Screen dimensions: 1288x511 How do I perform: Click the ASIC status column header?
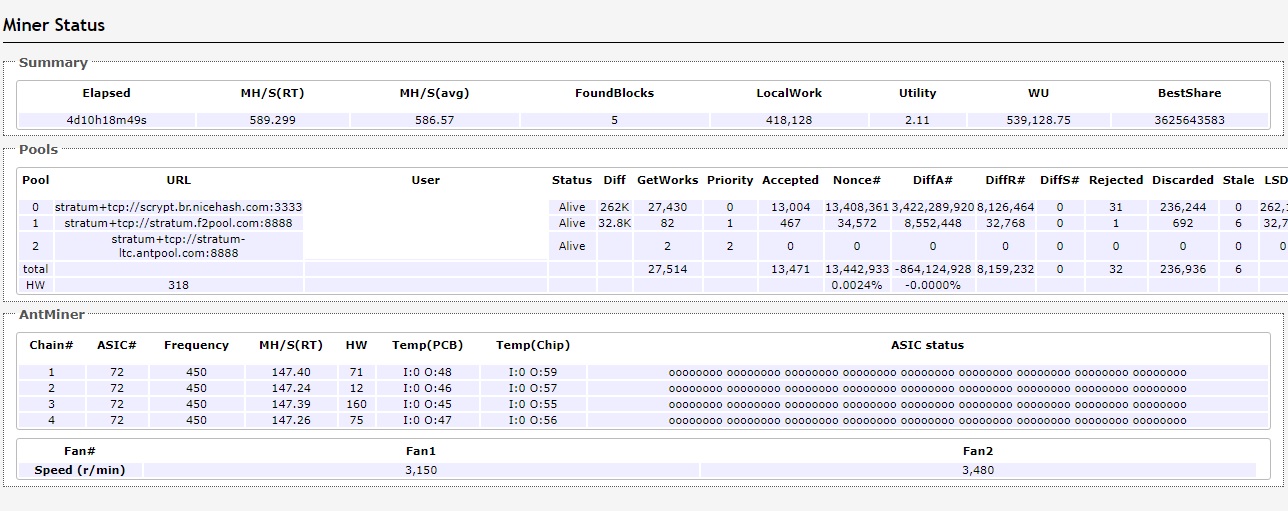(x=927, y=345)
